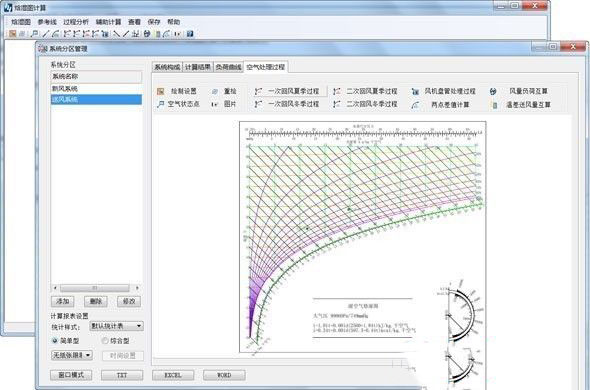Expand the 统计样式 默认统计表 dropdown
590x390 pixels.
pyautogui.click(x=117, y=326)
